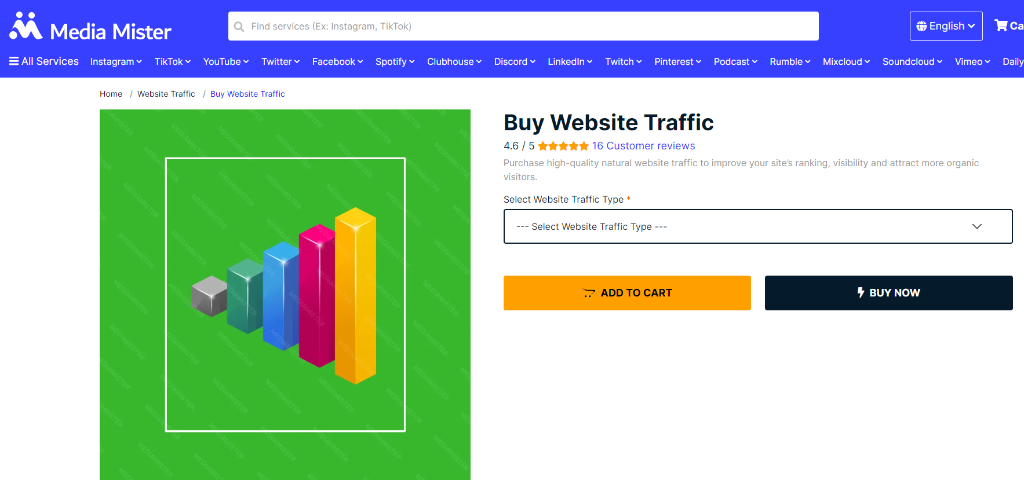
Task: Expand the English language selector
Action: (946, 26)
